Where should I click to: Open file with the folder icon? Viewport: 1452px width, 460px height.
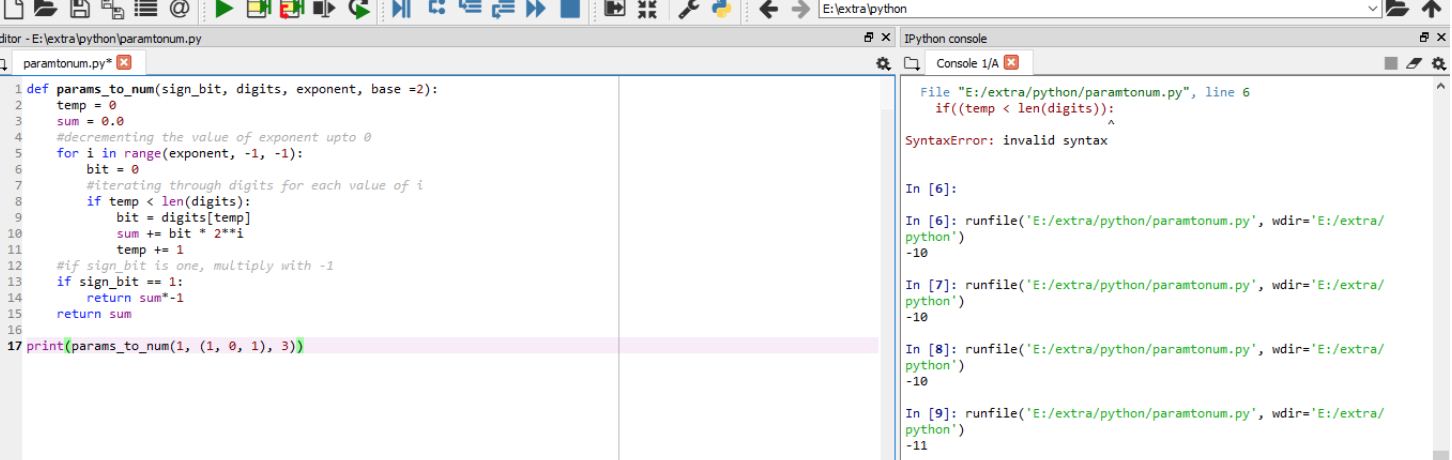pos(45,9)
